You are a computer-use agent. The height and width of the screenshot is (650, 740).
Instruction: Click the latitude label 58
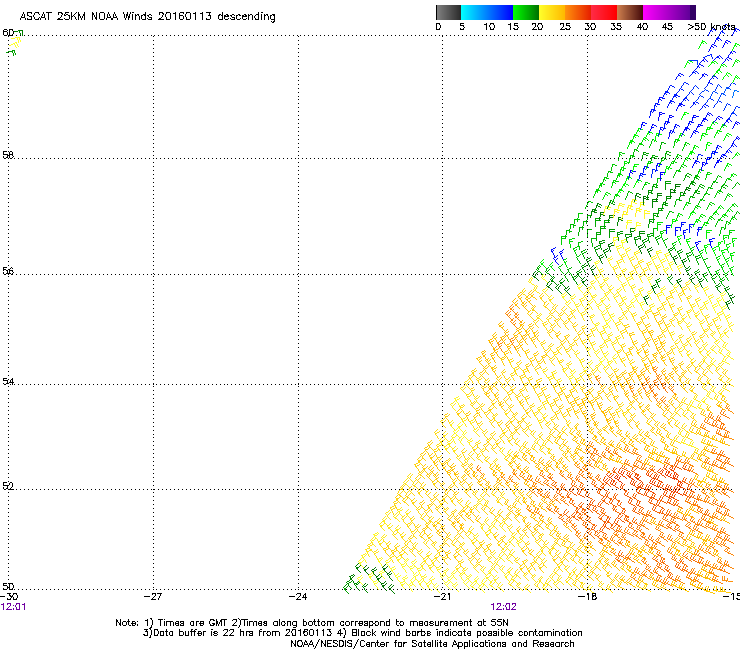click(8, 155)
